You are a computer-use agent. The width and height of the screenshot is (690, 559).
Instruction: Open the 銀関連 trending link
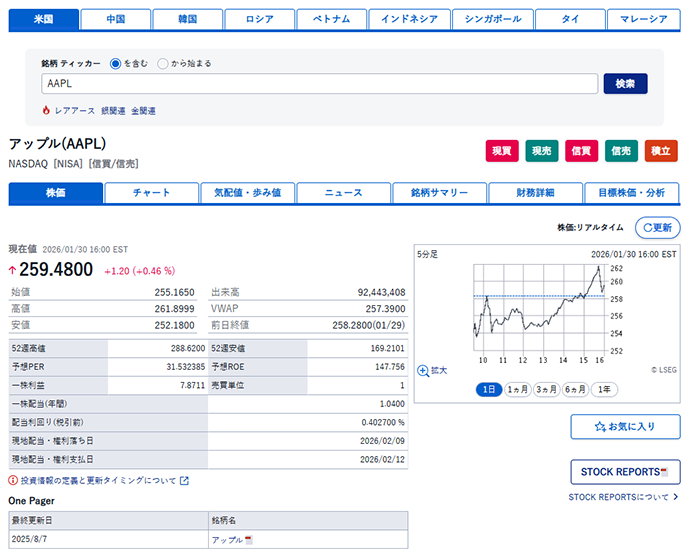(113, 111)
